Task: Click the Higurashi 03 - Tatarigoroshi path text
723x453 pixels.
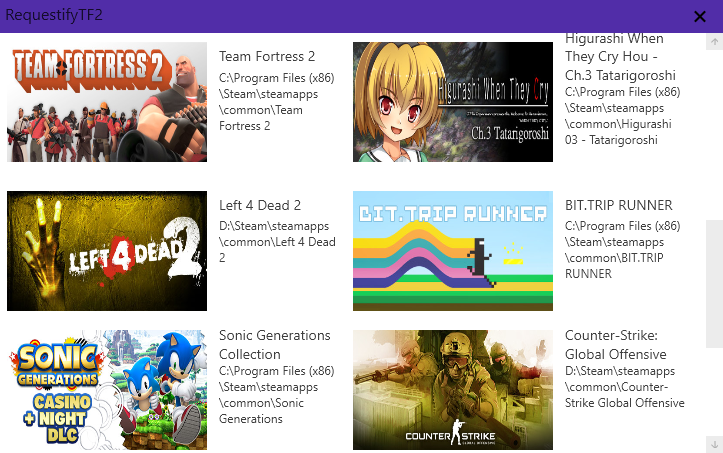Action: [622, 116]
